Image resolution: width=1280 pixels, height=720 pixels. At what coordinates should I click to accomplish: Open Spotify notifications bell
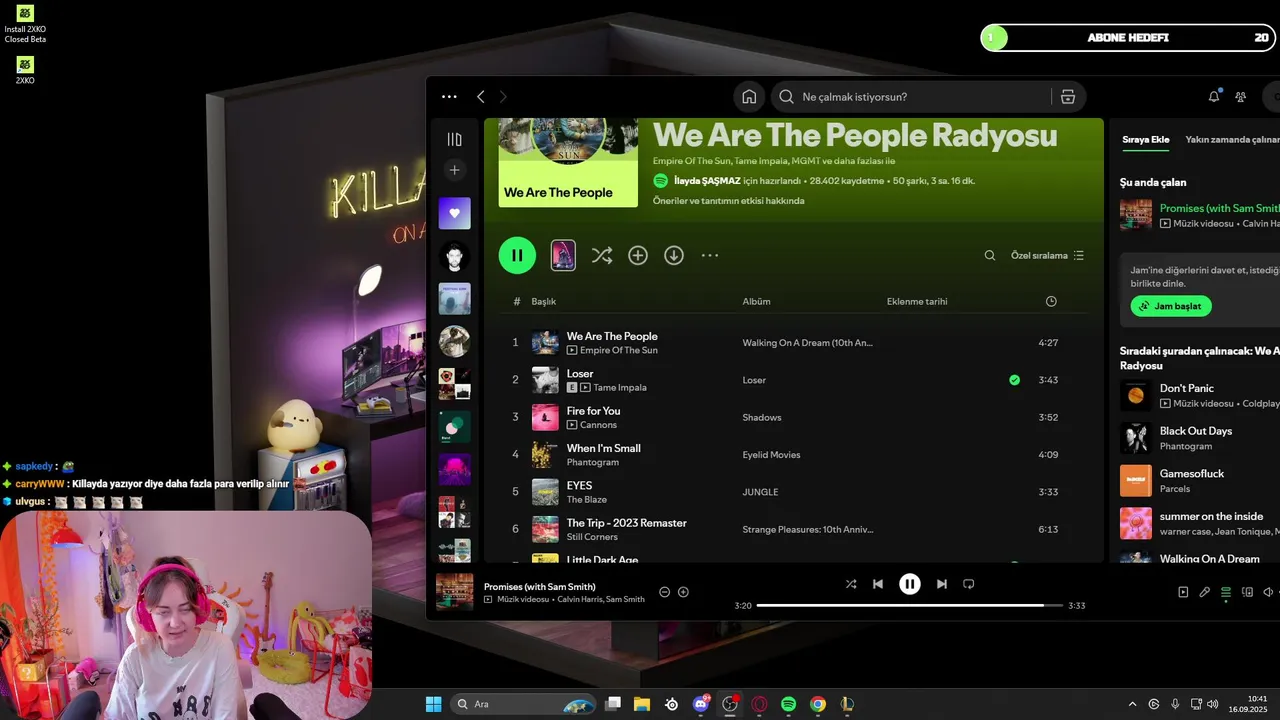point(1214,97)
